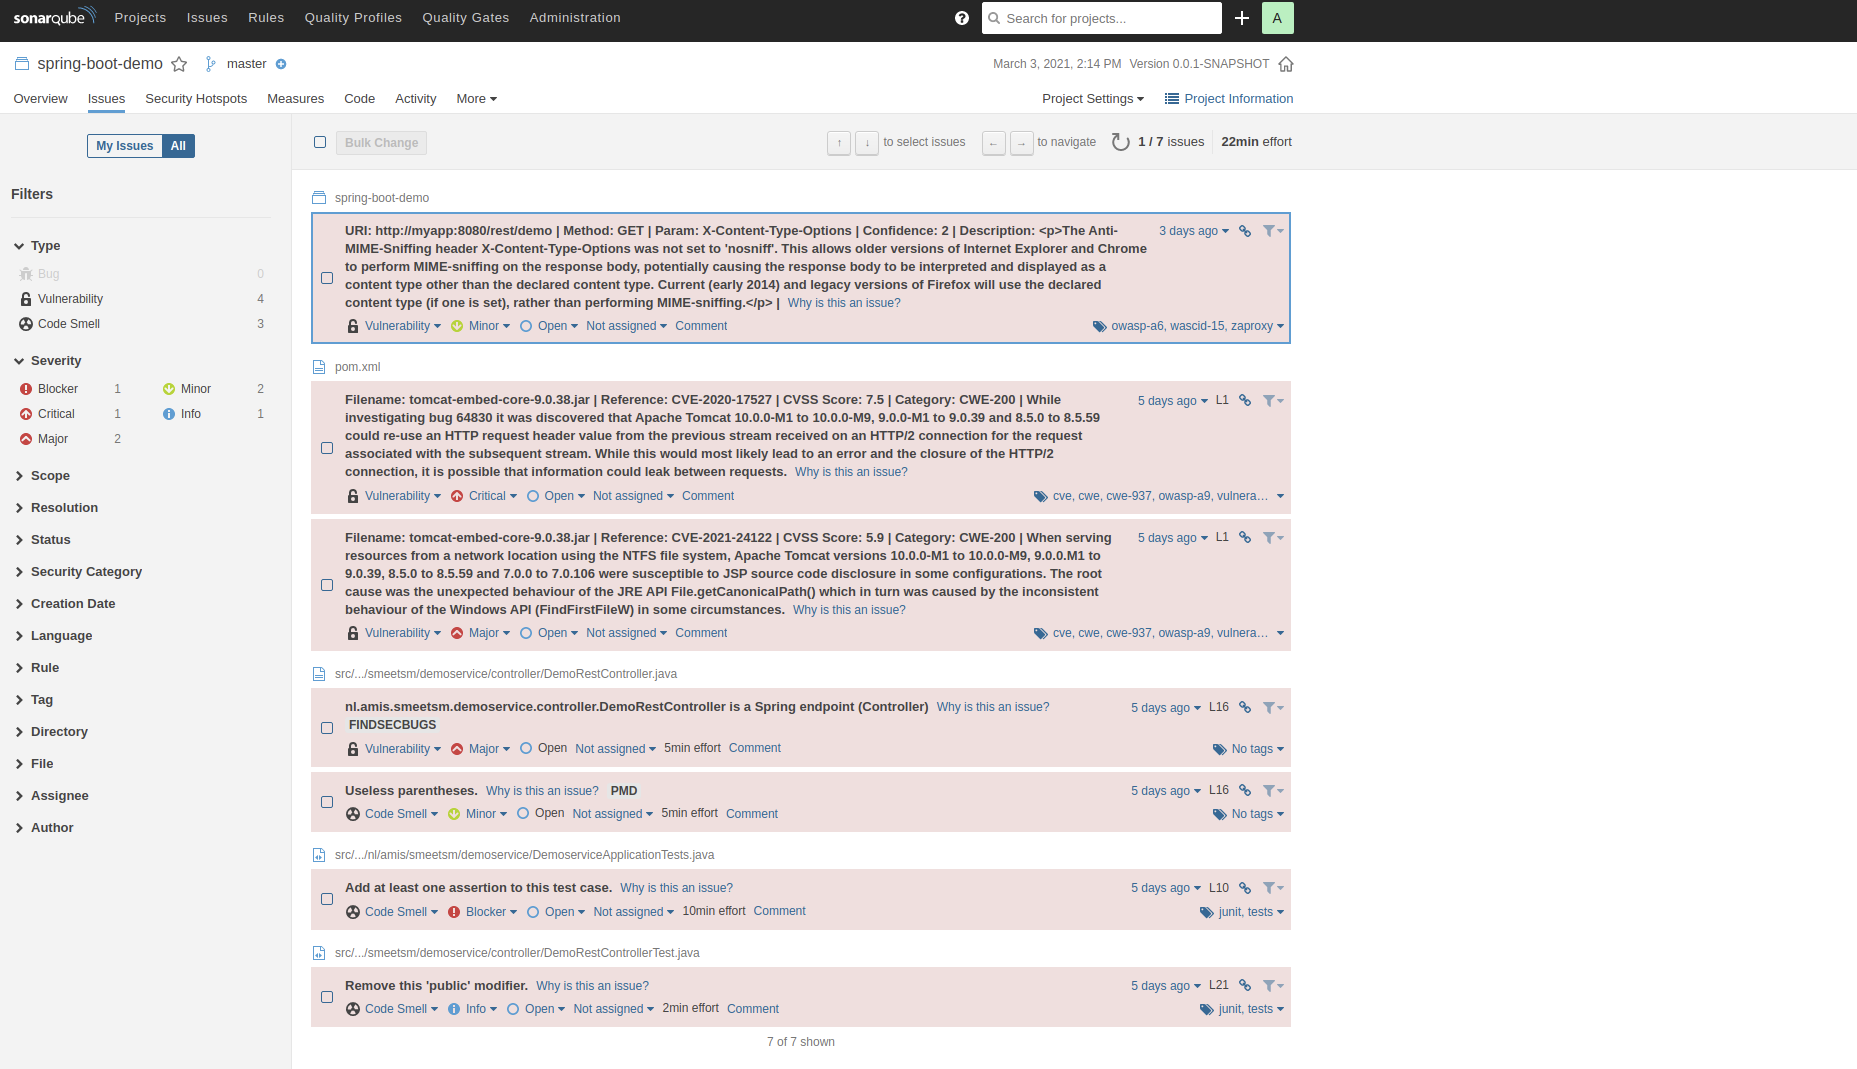Switch the filter toggle to My Issues
1857x1069 pixels.
pos(123,146)
